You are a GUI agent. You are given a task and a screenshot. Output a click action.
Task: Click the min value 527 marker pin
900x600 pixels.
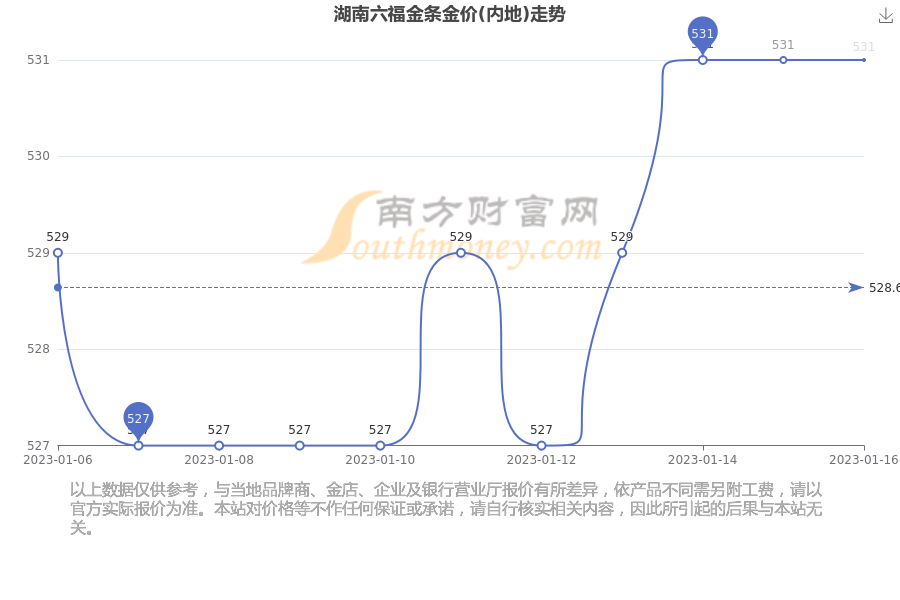click(x=138, y=420)
